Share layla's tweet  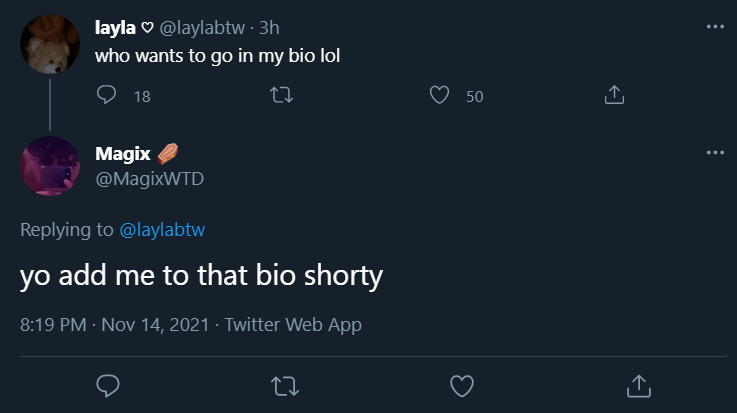coord(615,96)
